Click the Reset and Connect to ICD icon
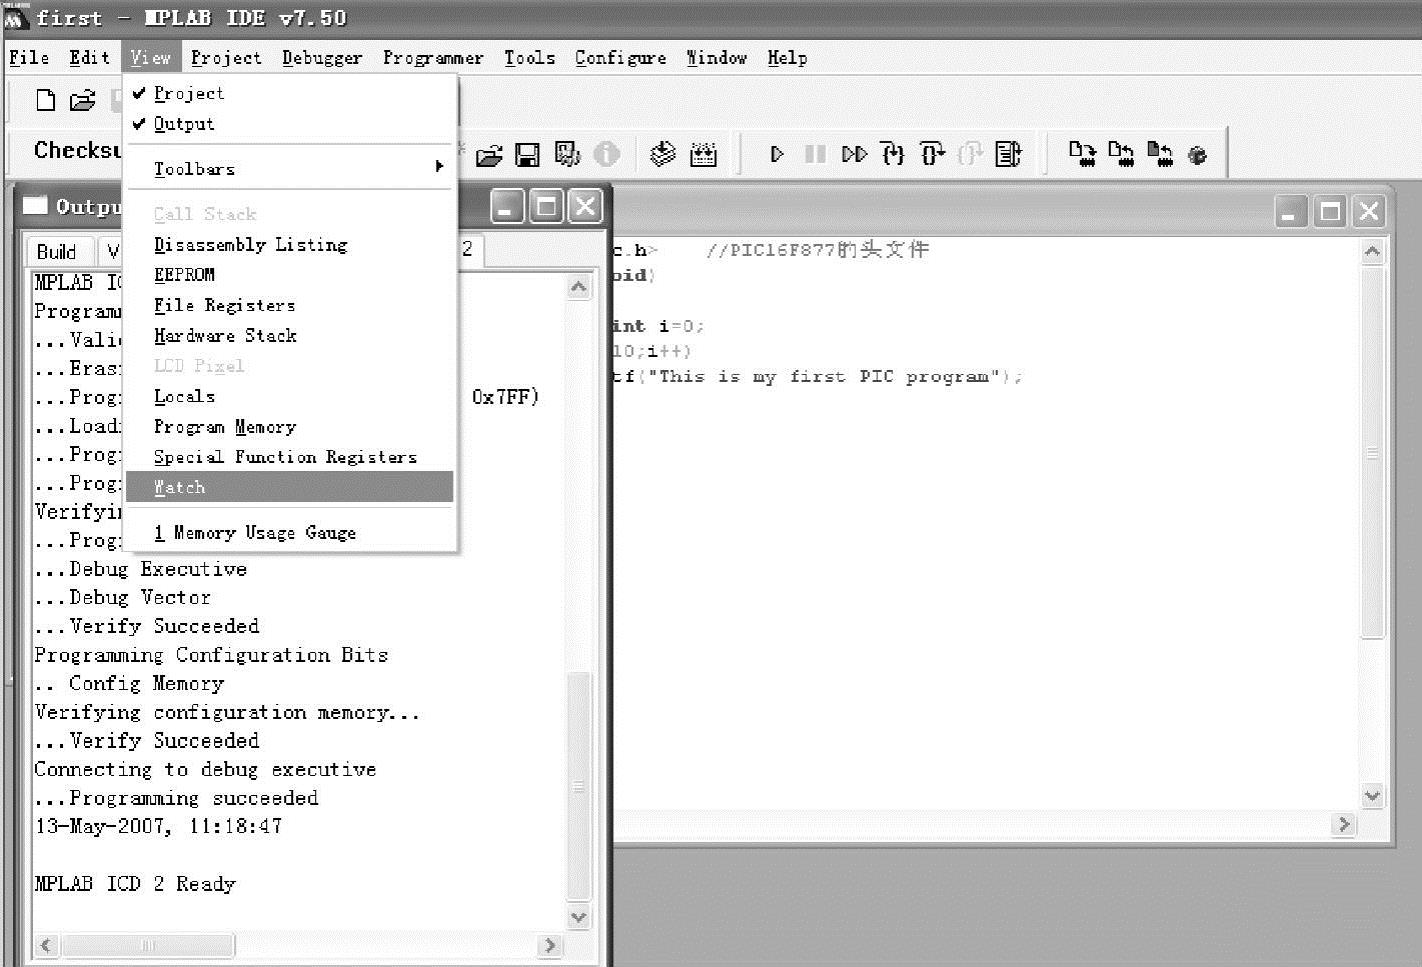 click(x=1197, y=155)
